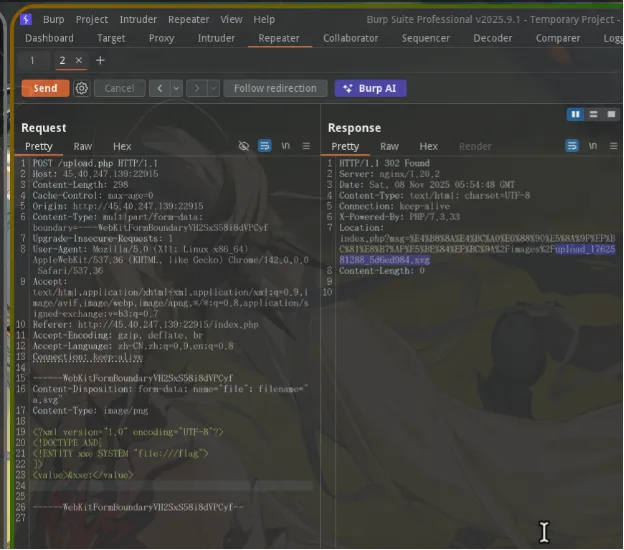Go back to previous request in history
This screenshot has height=550, width=624.
coord(160,88)
